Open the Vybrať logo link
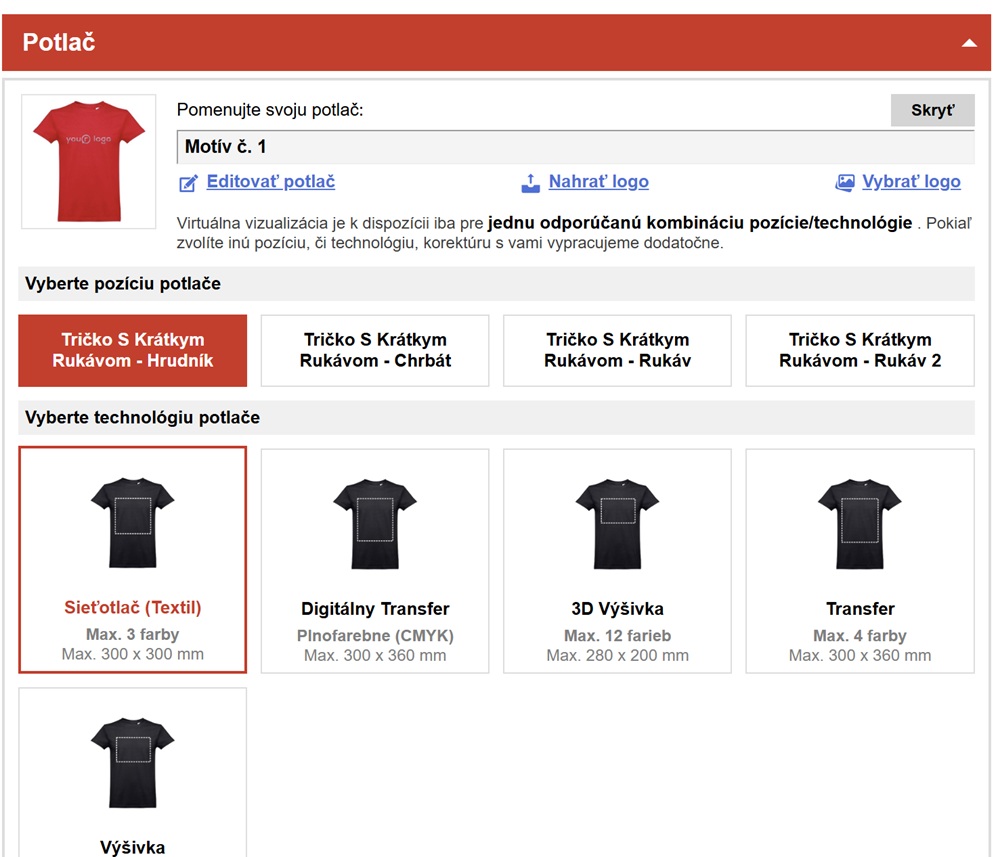The image size is (1000, 857). (911, 182)
